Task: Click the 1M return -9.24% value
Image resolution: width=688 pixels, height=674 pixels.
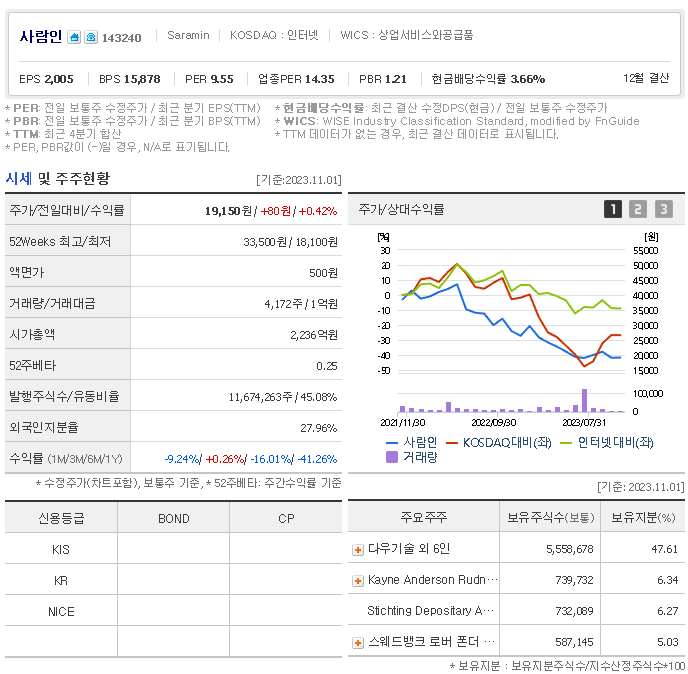Action: pyautogui.click(x=182, y=459)
